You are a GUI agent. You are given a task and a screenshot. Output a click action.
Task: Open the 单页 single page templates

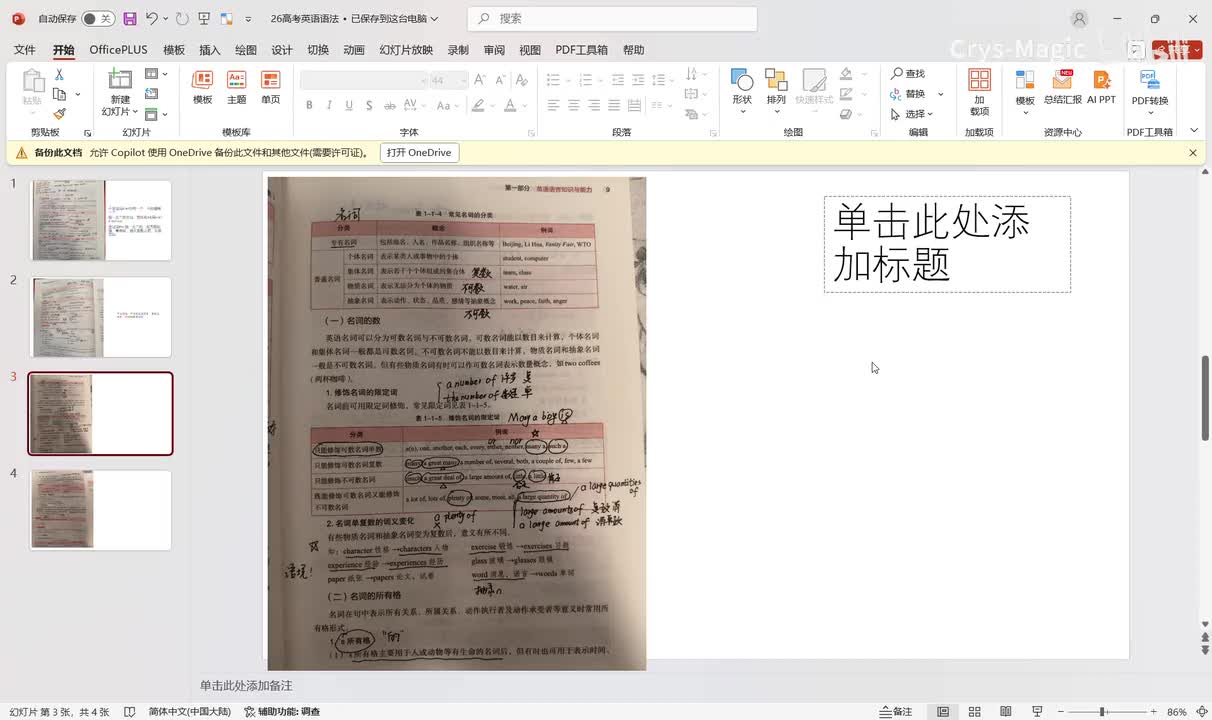(x=271, y=87)
